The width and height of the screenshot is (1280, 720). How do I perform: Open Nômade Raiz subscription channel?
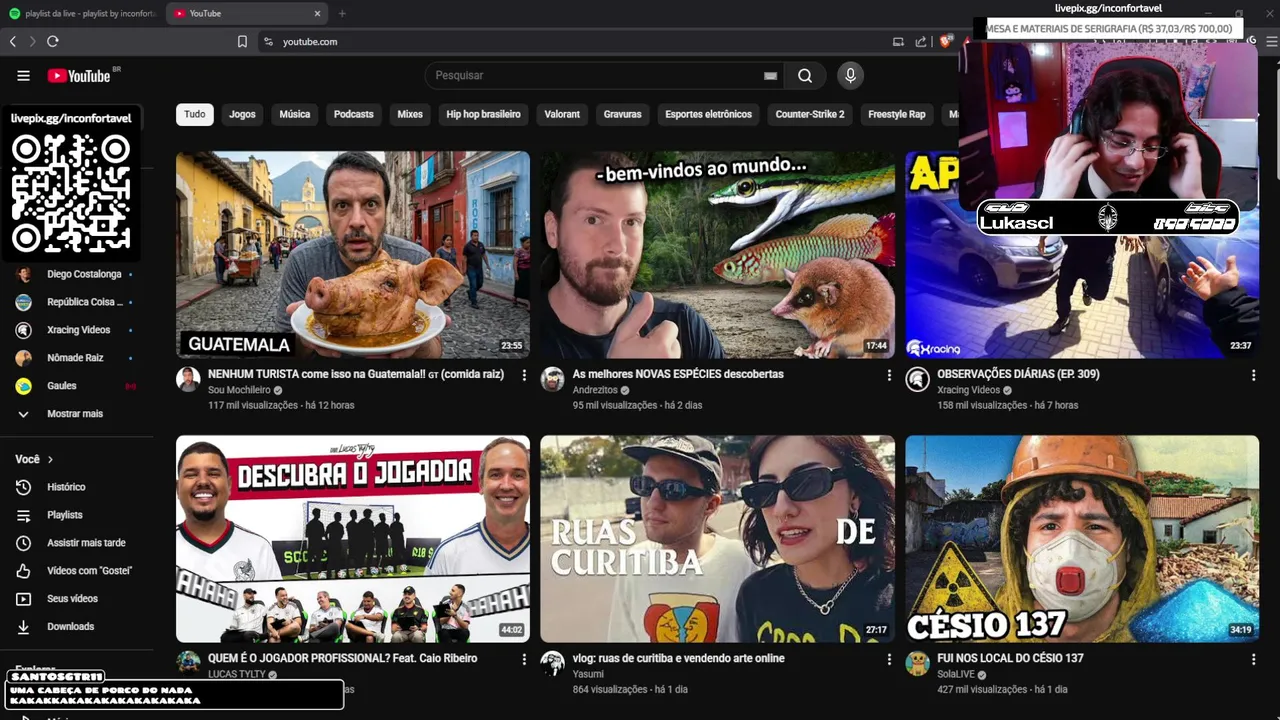tap(77, 358)
